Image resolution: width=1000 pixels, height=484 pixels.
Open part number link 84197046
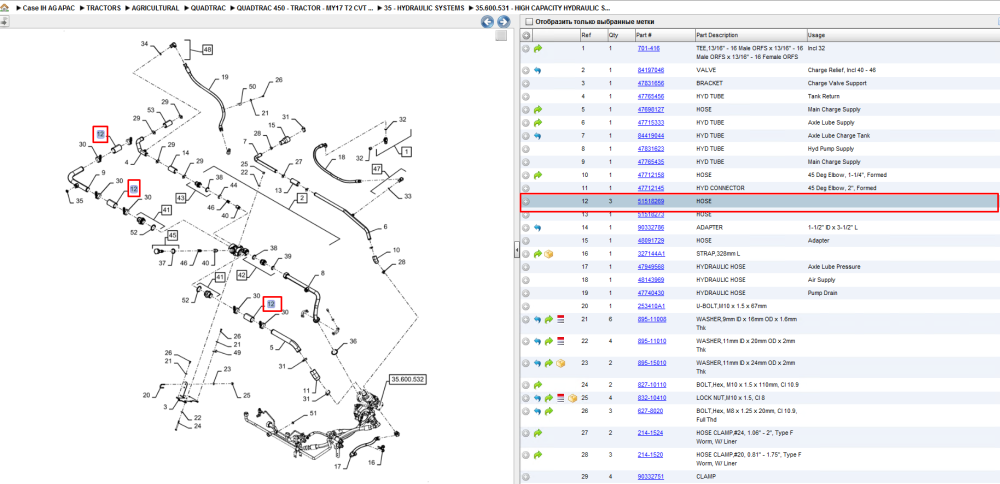point(651,70)
